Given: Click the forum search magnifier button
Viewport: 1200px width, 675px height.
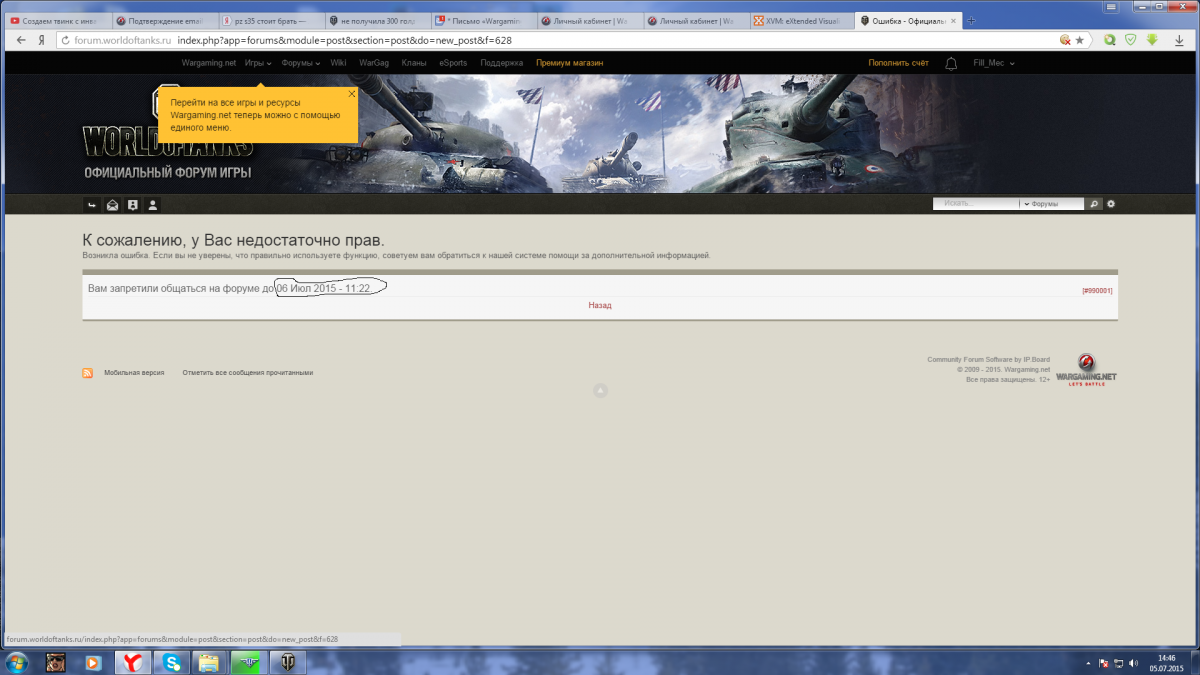Looking at the screenshot, I should [1094, 204].
